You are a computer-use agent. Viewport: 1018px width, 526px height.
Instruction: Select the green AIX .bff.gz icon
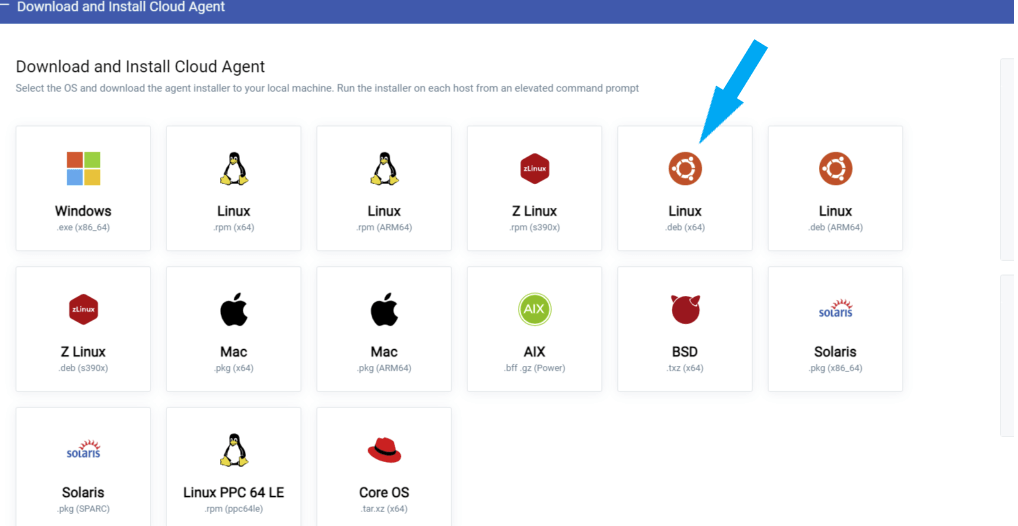click(x=534, y=309)
